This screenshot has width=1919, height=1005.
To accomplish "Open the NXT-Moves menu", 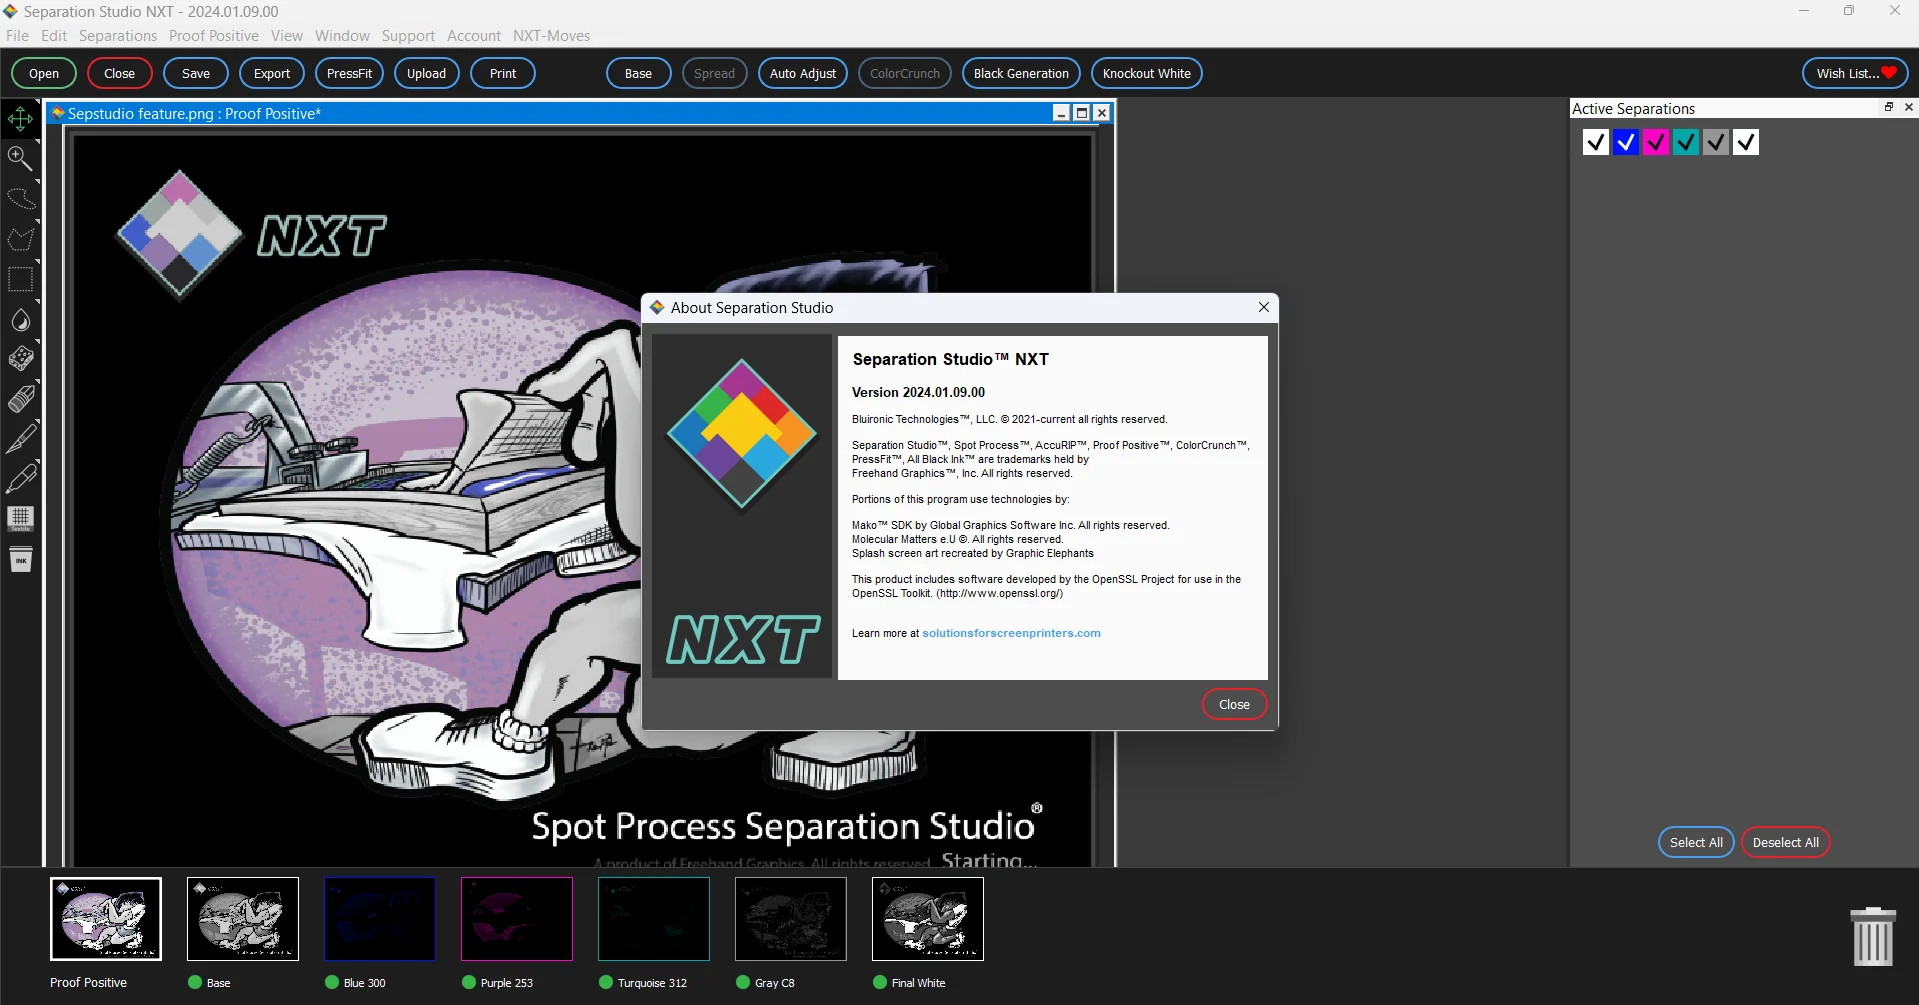I will point(552,35).
